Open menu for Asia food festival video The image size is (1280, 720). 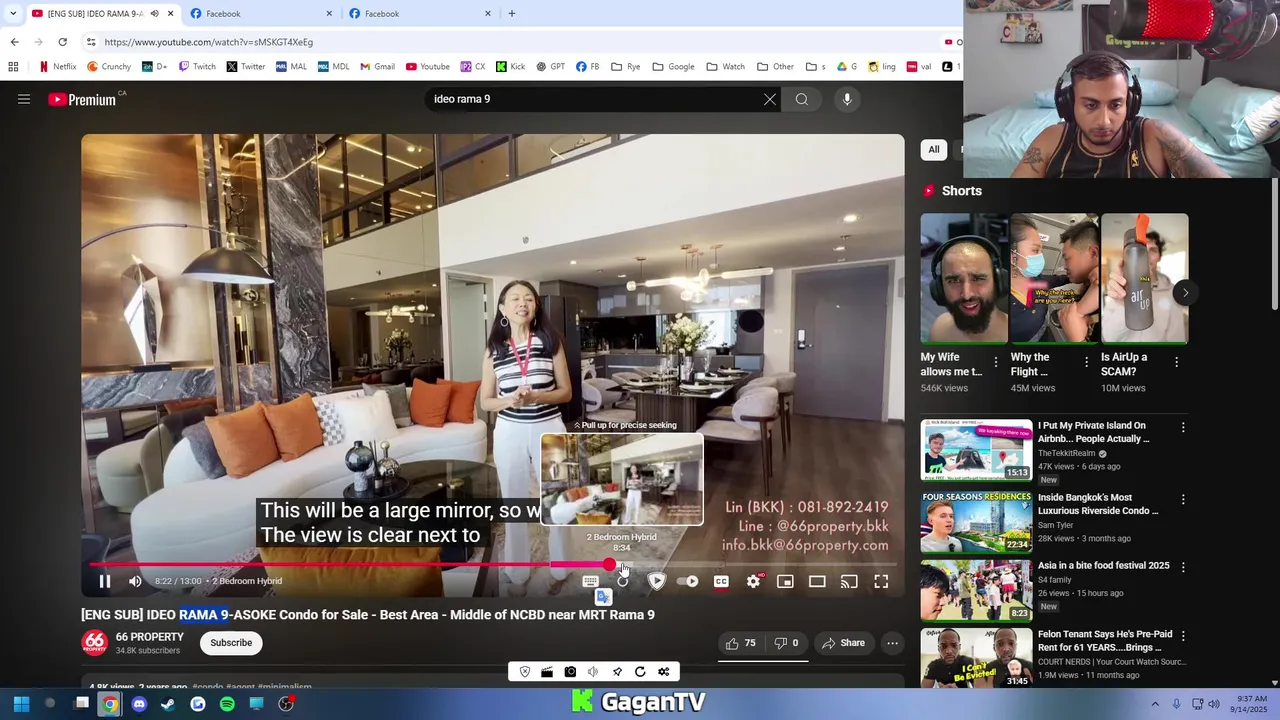[x=1183, y=567]
